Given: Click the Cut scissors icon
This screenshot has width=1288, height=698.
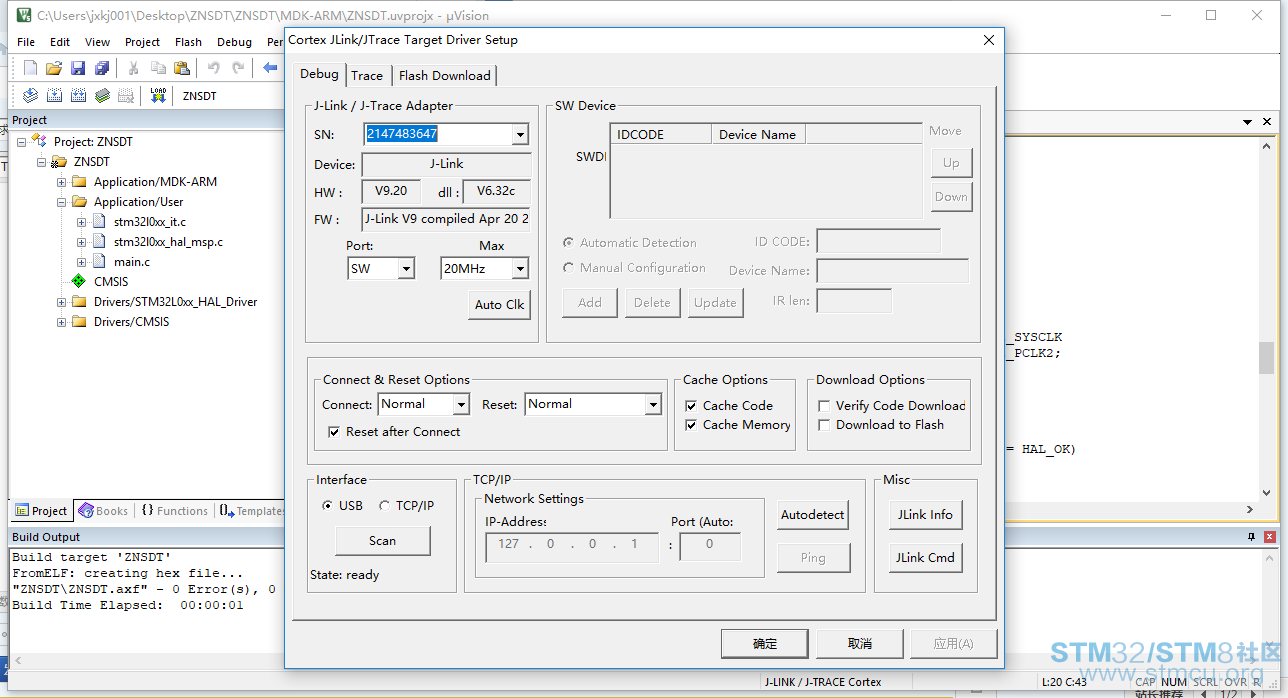Looking at the screenshot, I should coord(133,68).
